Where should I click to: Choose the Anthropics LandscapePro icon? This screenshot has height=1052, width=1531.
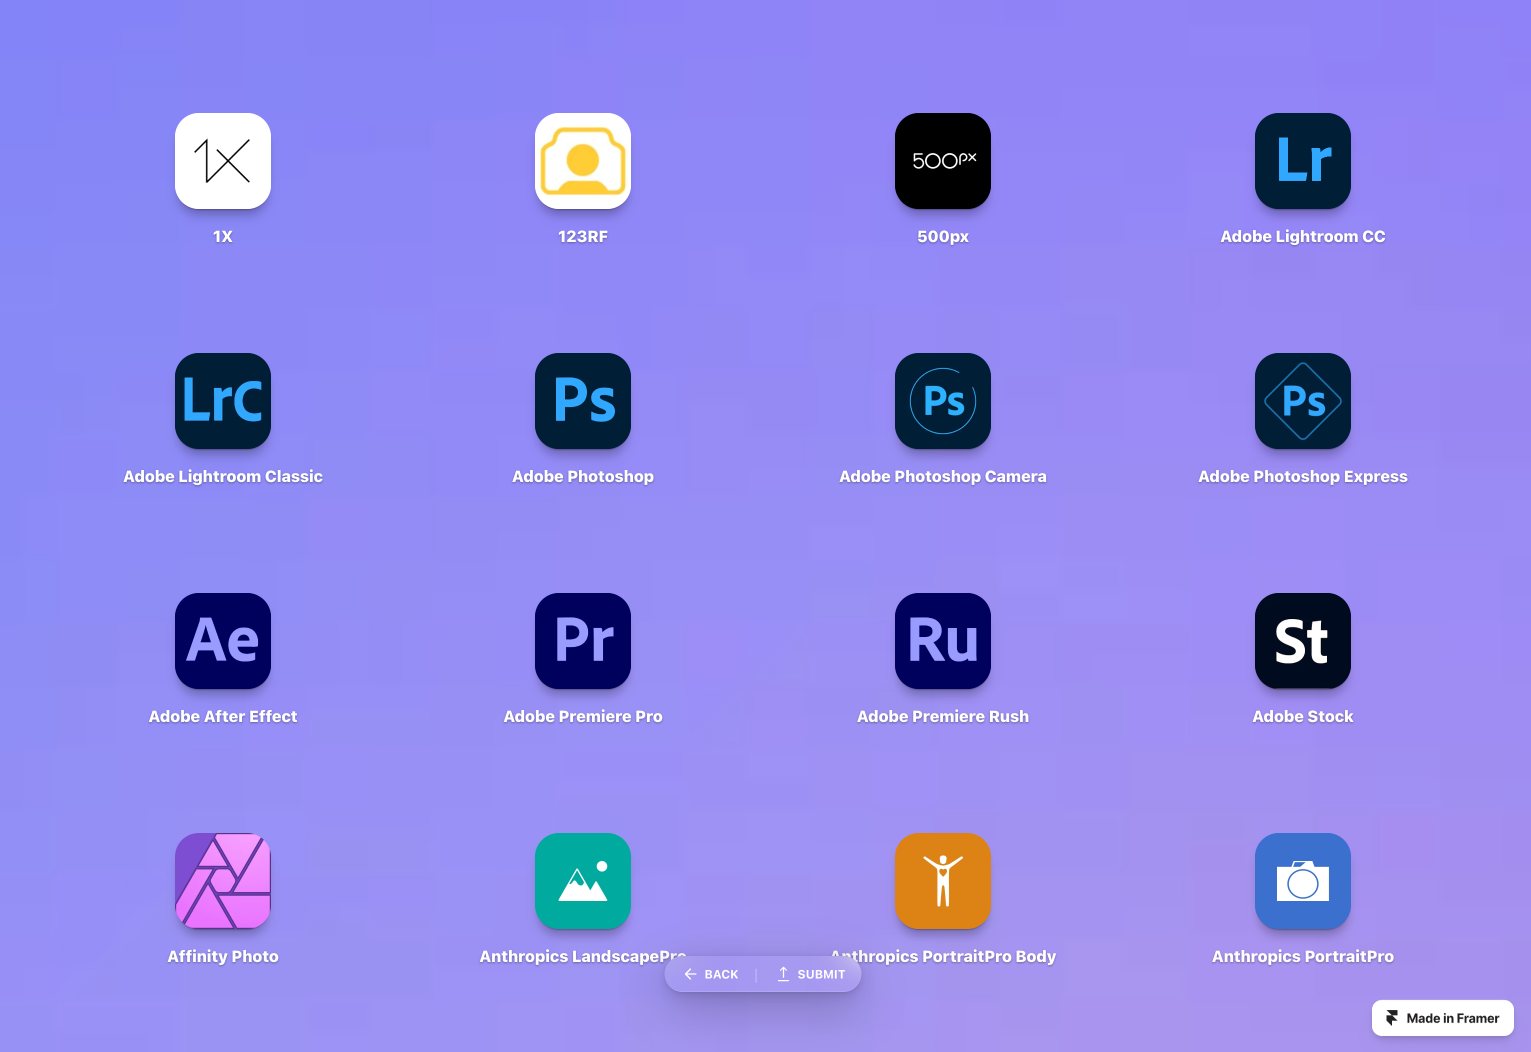coord(583,881)
